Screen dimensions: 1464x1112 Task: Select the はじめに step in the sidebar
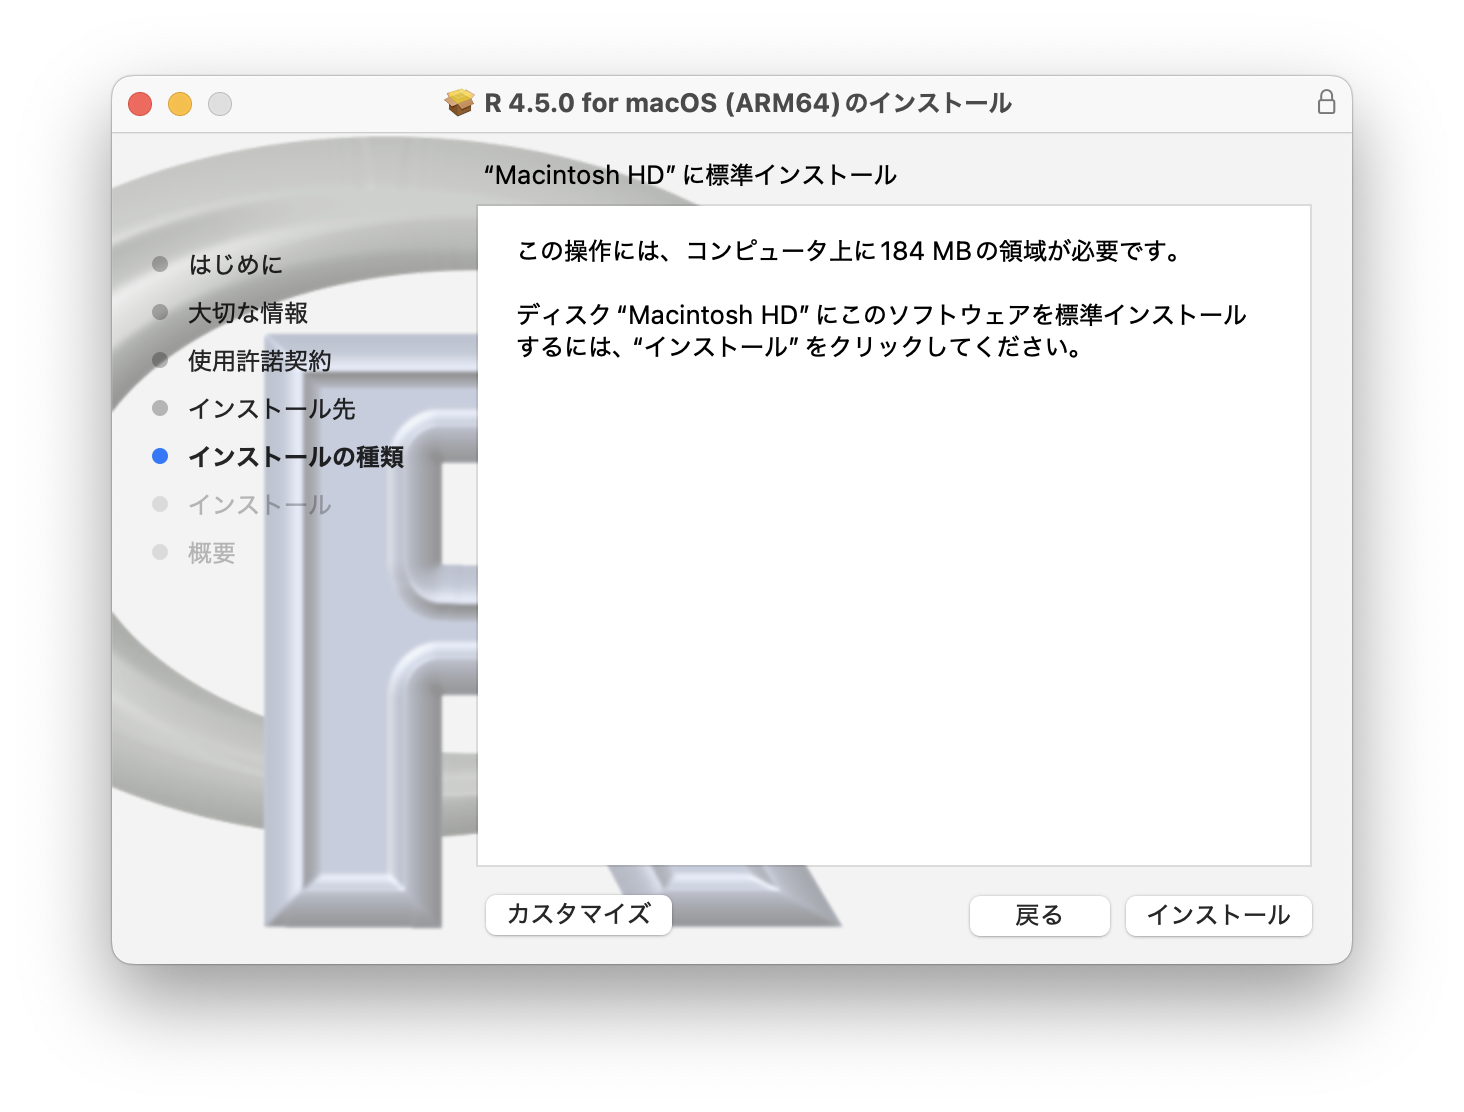click(235, 264)
